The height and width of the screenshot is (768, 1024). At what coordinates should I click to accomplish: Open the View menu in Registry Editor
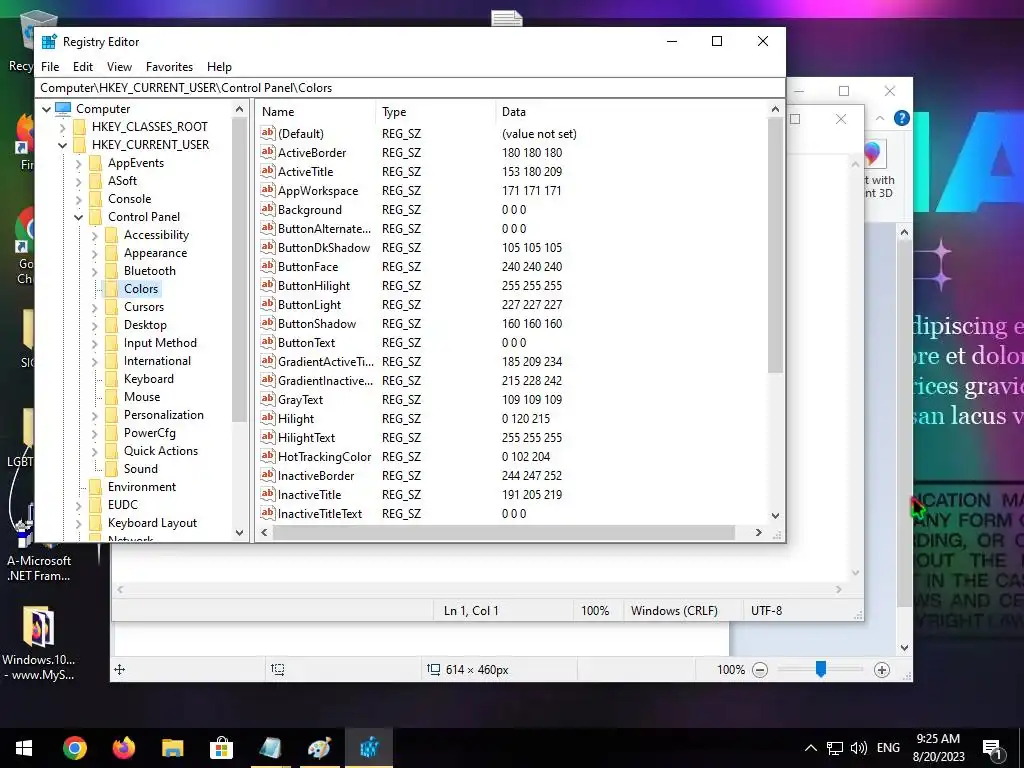pyautogui.click(x=119, y=67)
